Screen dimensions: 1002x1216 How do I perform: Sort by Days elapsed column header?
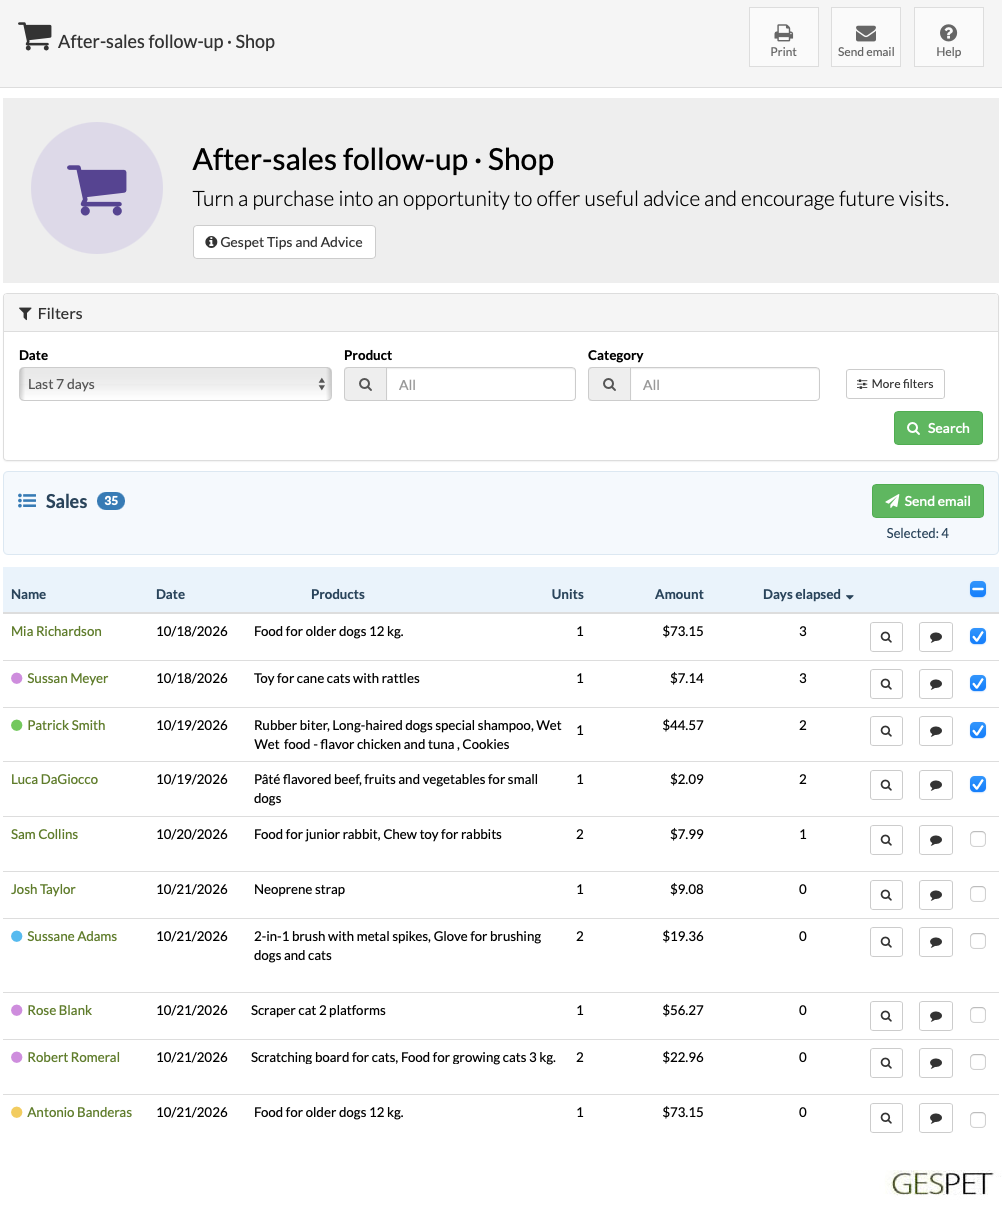[808, 594]
